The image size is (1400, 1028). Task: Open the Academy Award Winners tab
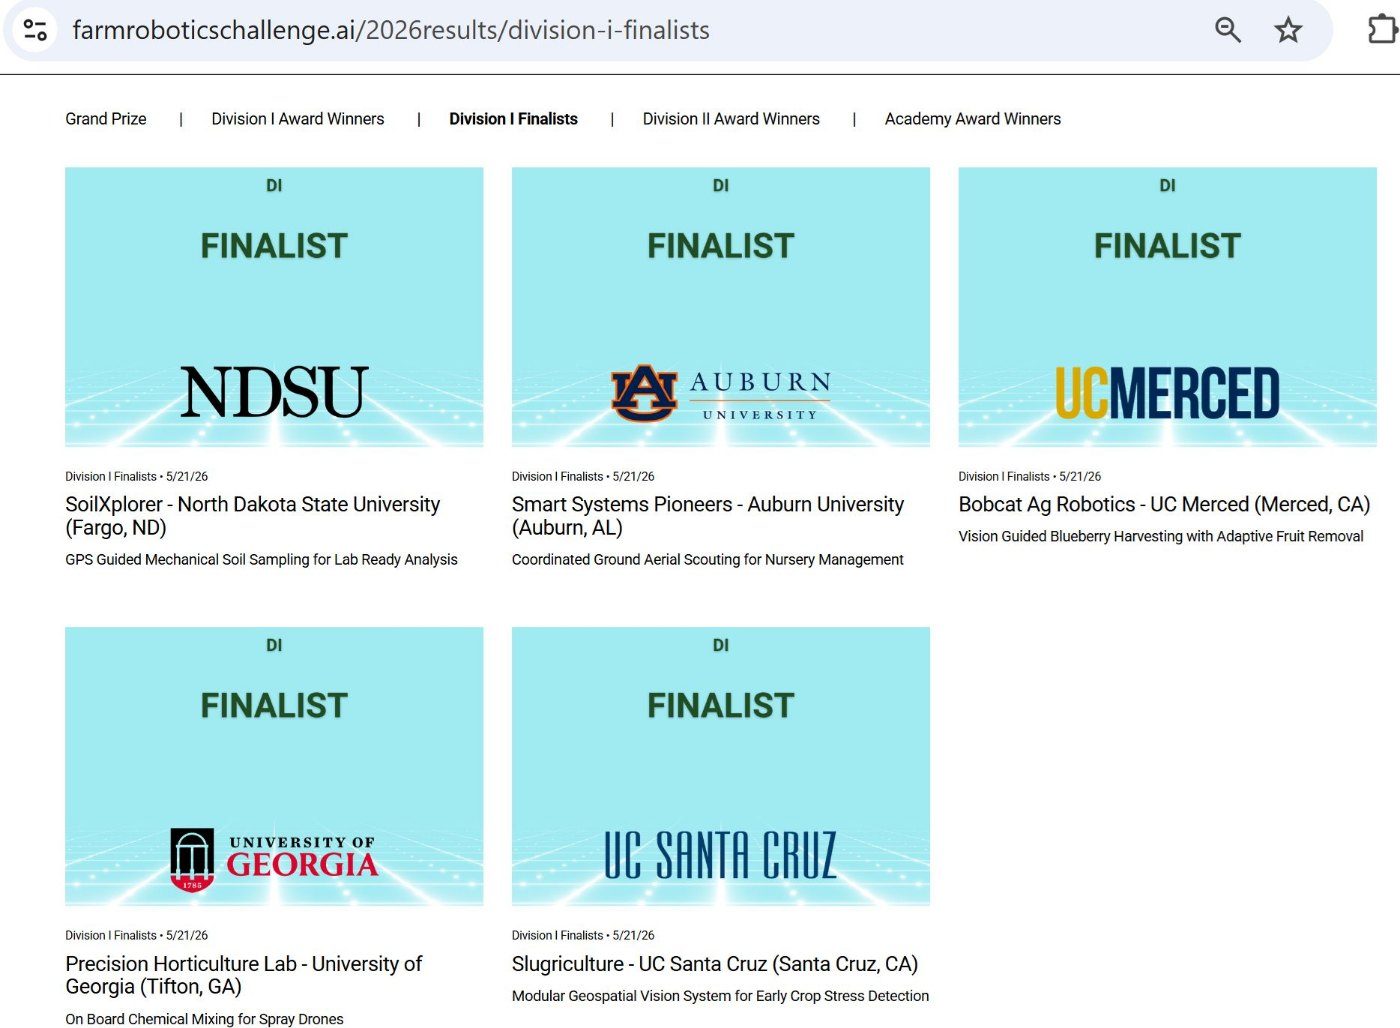(973, 119)
